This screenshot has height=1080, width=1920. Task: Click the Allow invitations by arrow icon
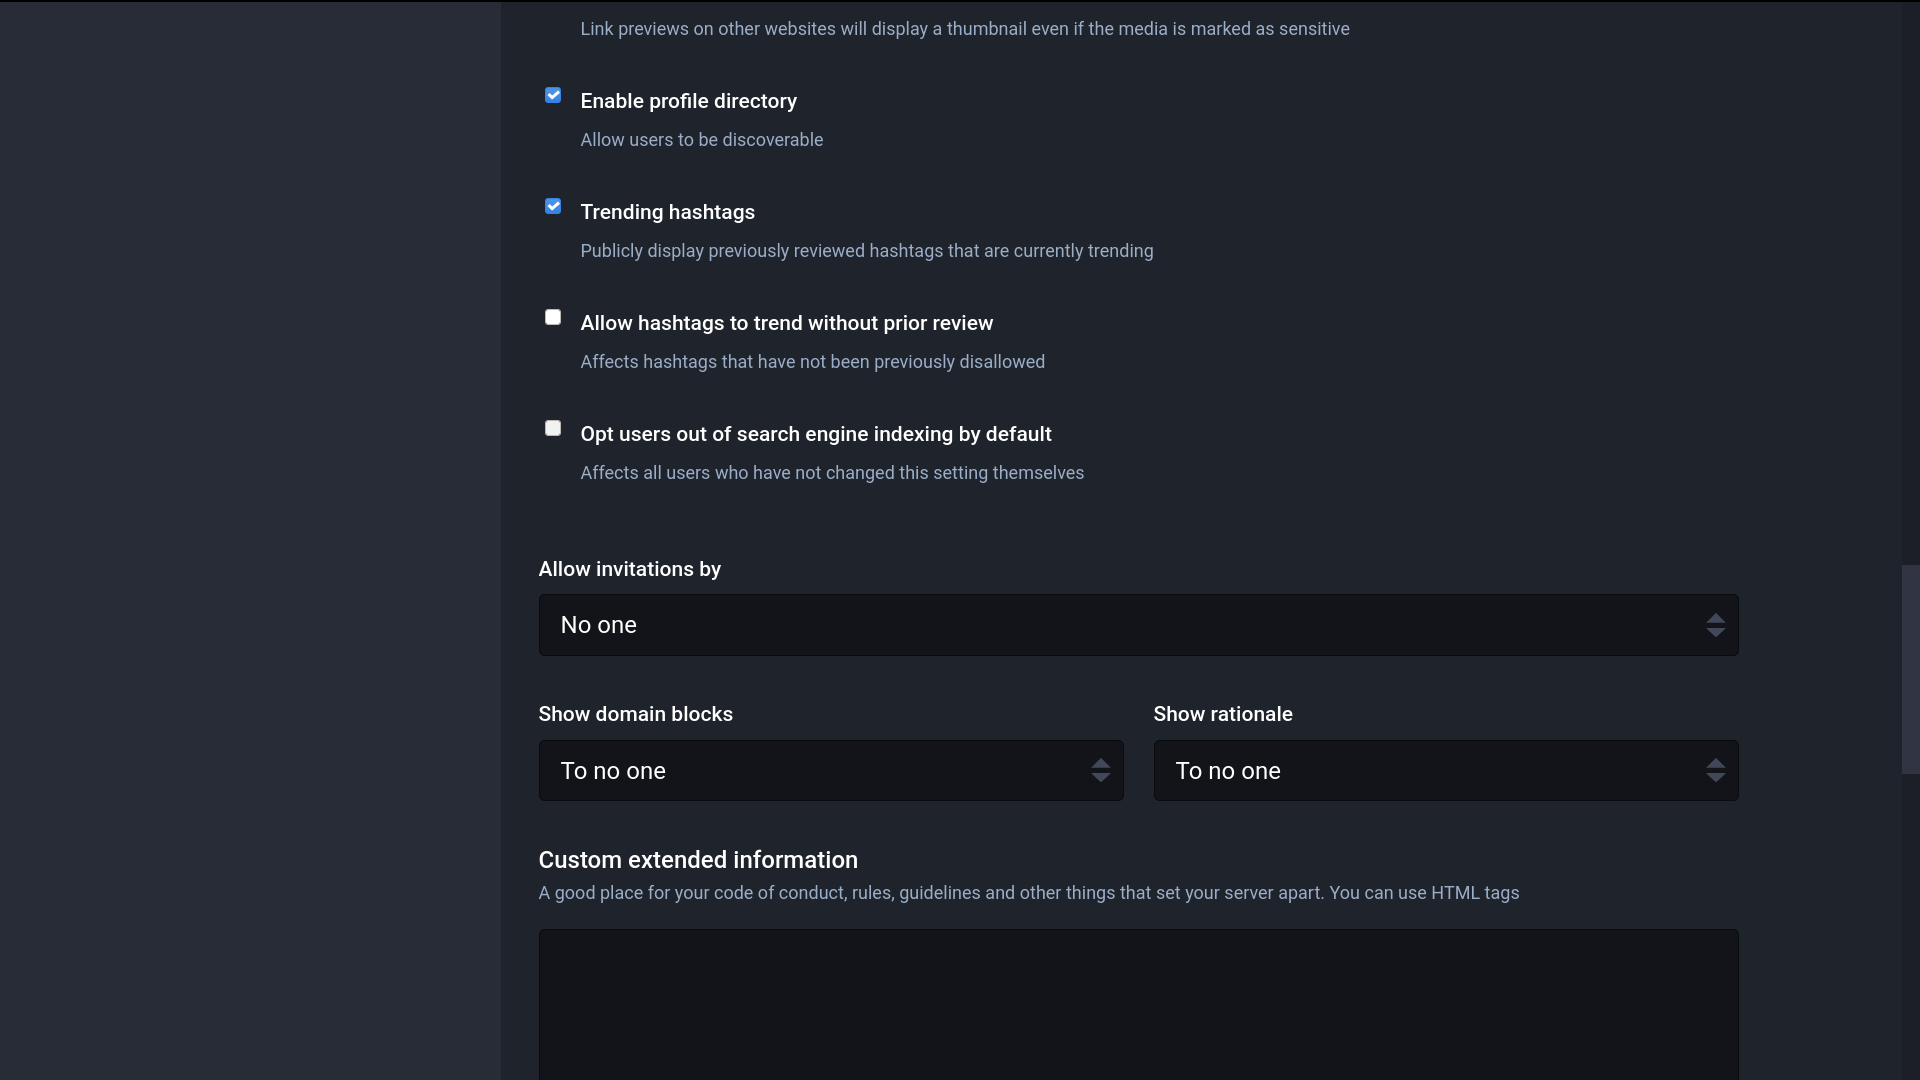[1715, 626]
